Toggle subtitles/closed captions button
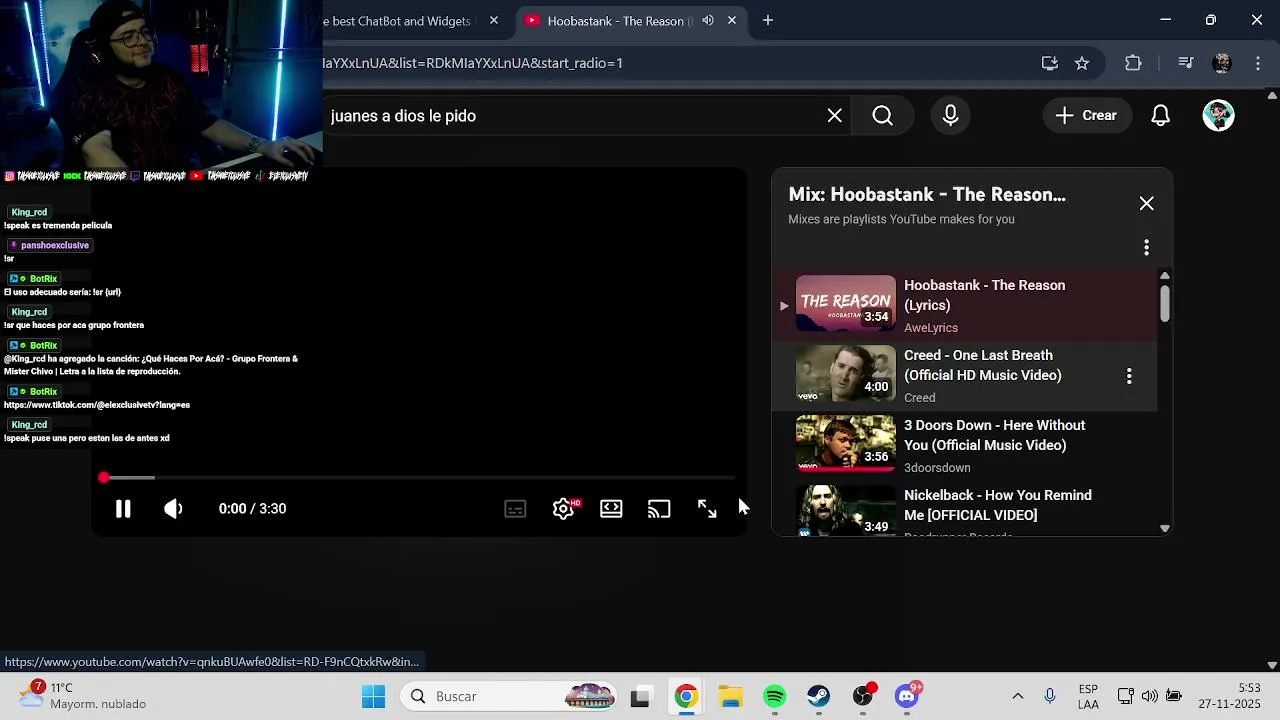Screen dimensions: 1280x720 tap(515, 509)
